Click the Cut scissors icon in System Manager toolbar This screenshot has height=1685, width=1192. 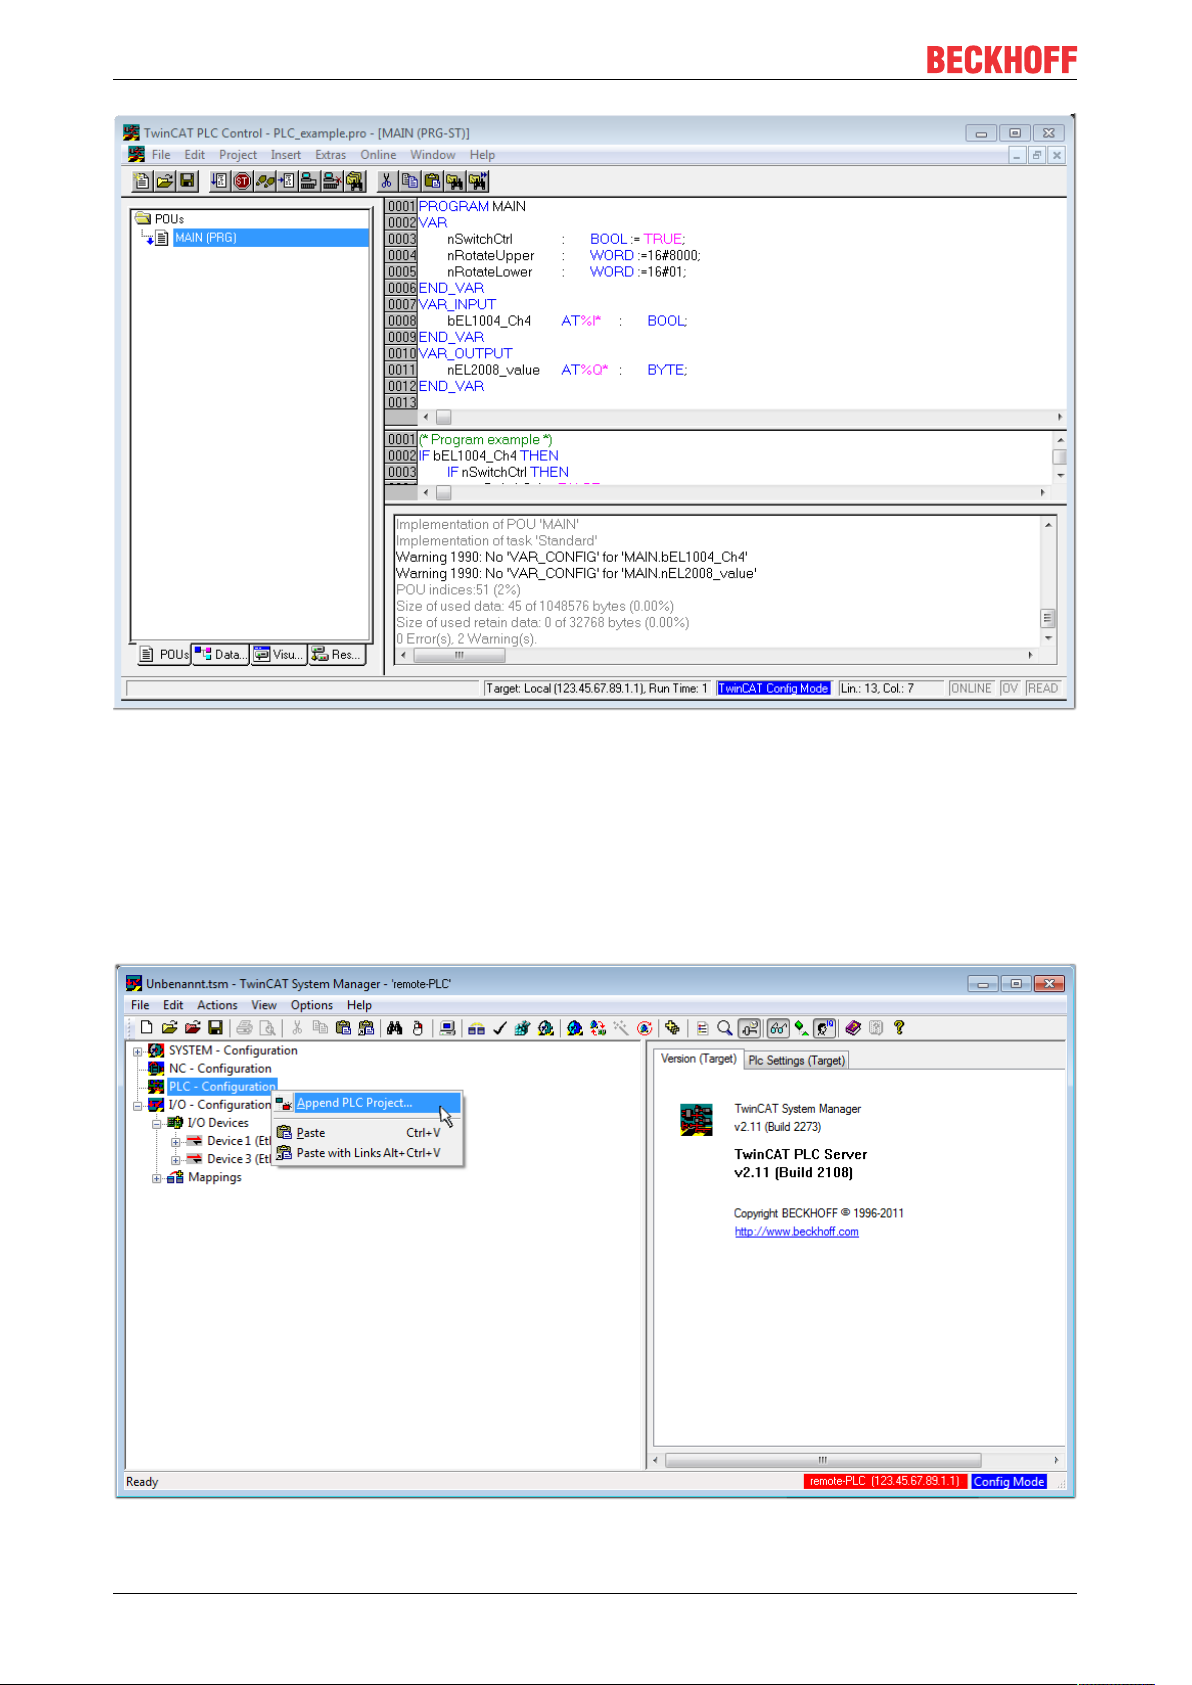[297, 1028]
